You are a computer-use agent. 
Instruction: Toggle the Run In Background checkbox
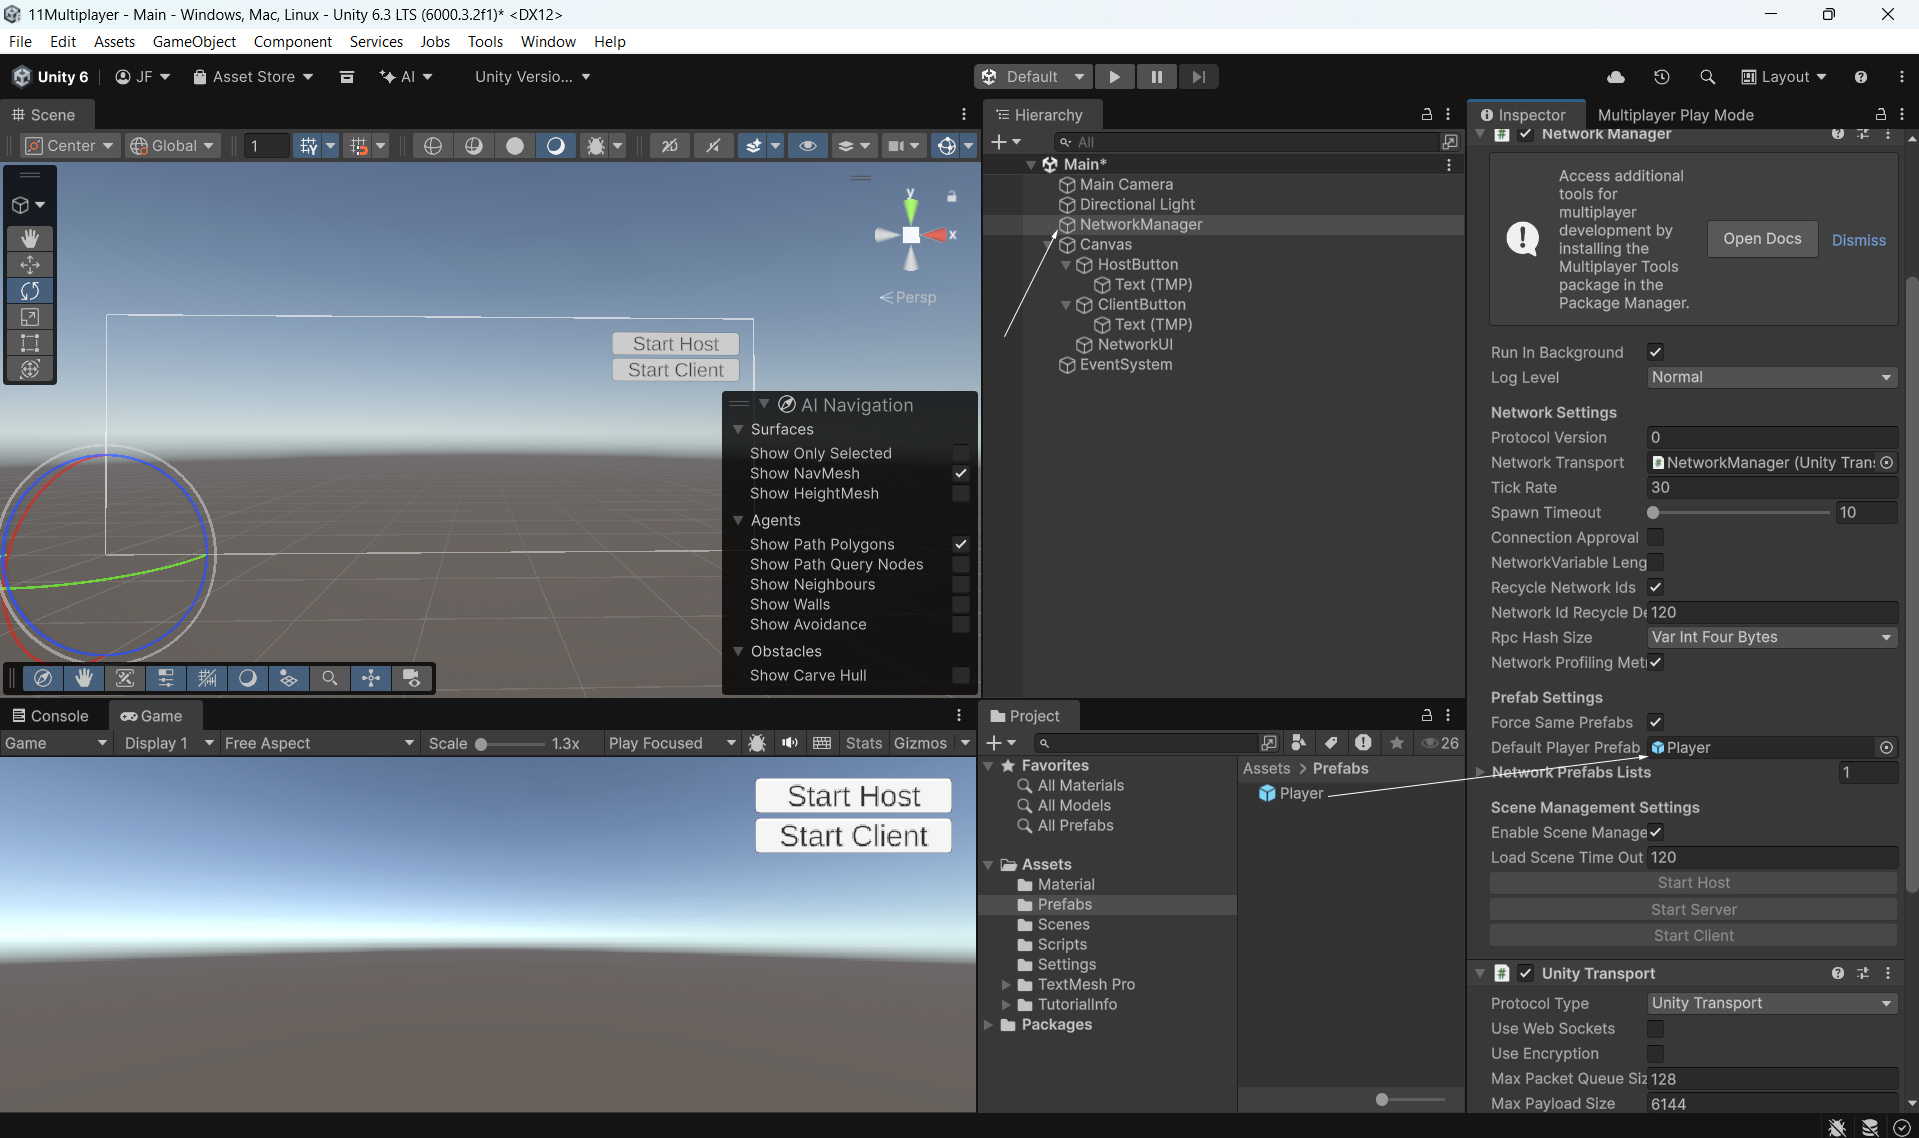coord(1655,352)
